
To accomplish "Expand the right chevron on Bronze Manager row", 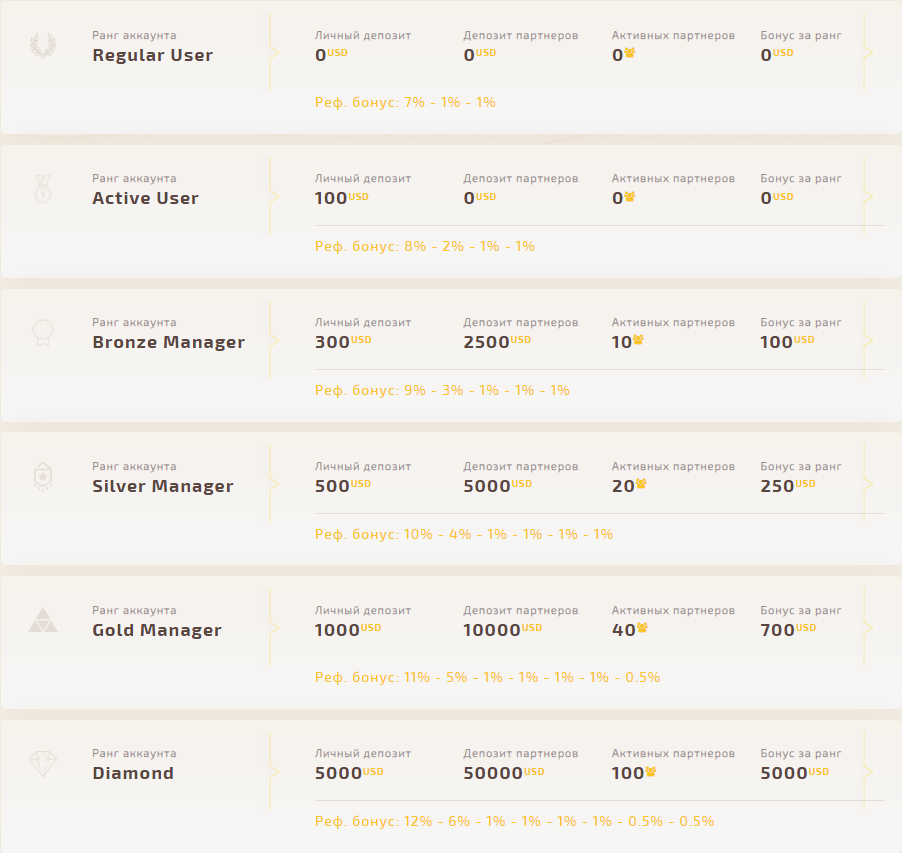I will [x=868, y=341].
